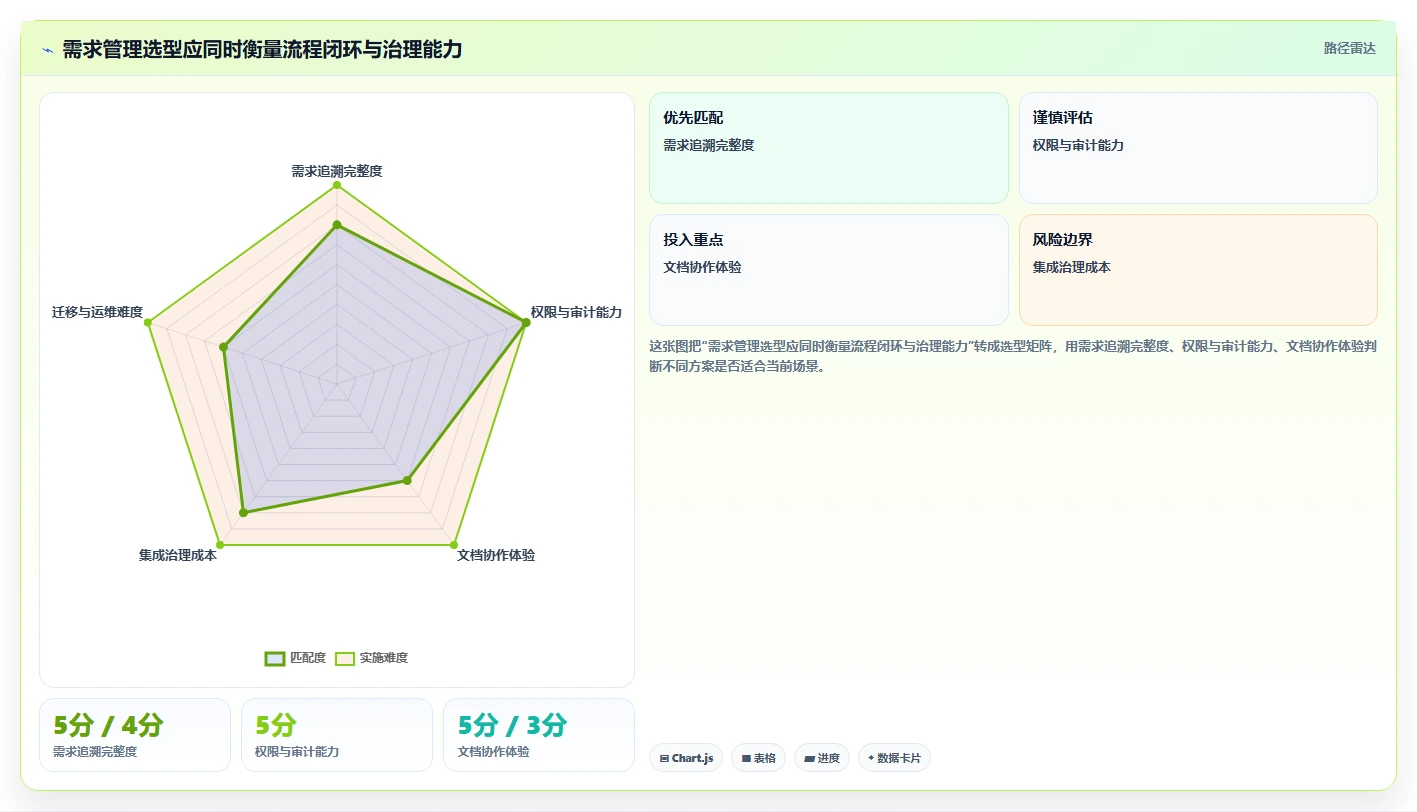1417x812 pixels.
Task: Click 文档协作体验 text in 投入重点 card
Action: coord(702,267)
